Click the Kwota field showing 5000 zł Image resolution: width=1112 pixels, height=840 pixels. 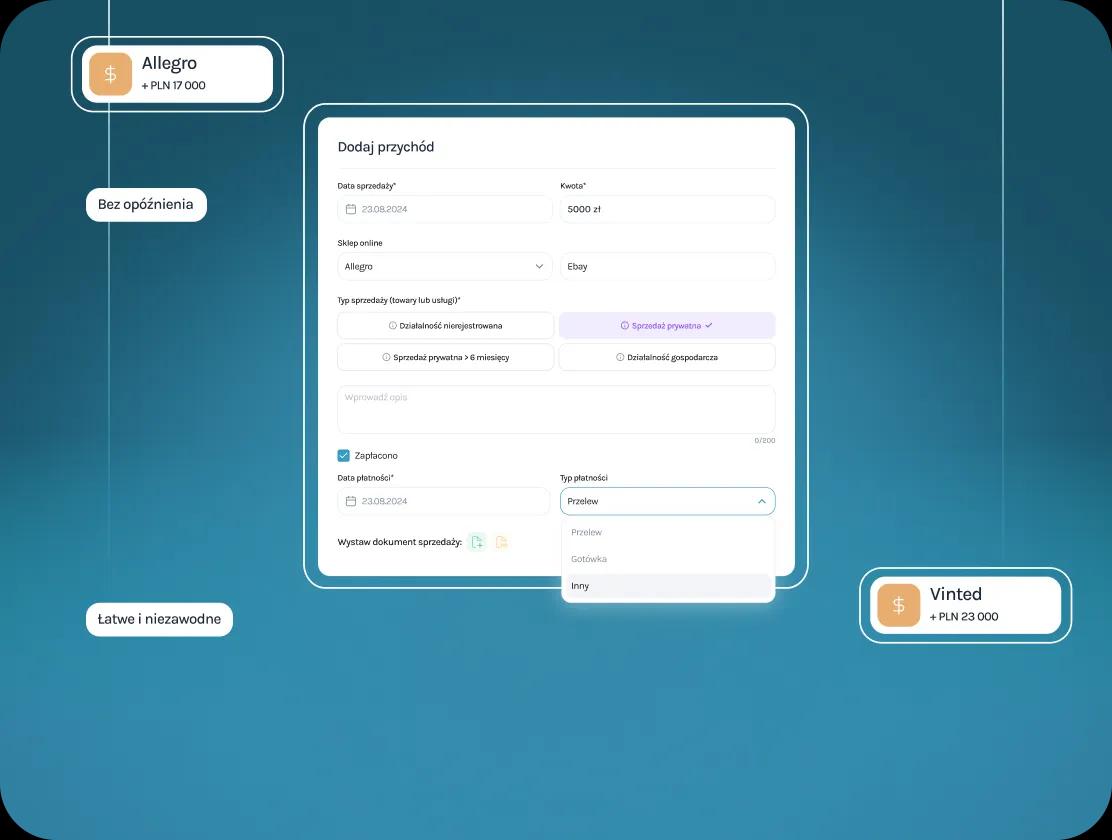point(667,209)
